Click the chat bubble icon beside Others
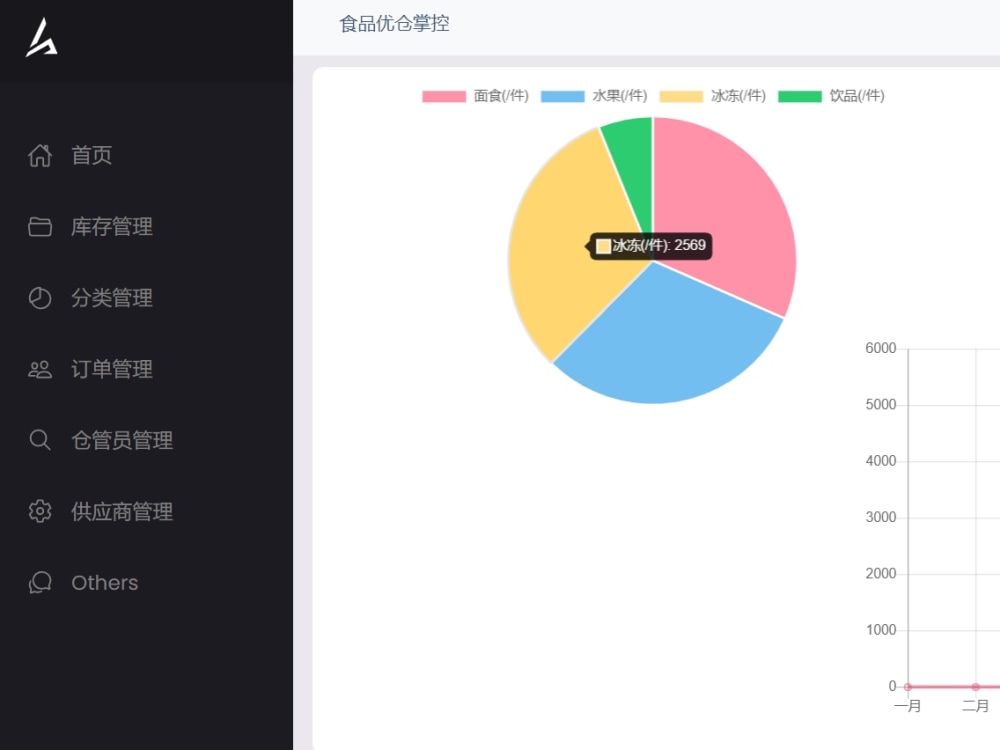 coord(40,582)
